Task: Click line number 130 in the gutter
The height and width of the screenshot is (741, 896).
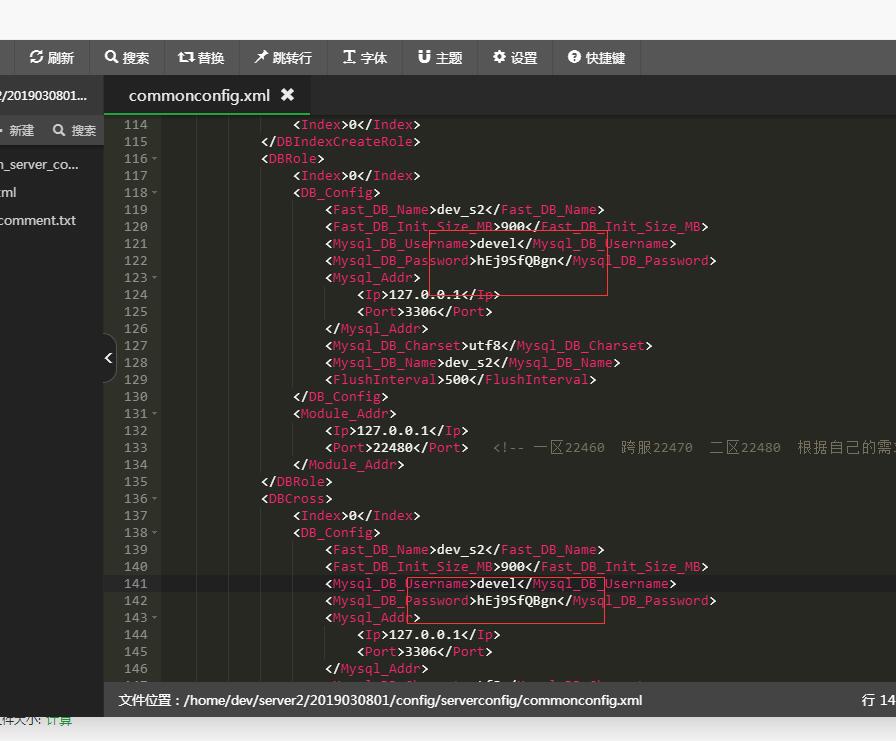Action: (x=135, y=397)
